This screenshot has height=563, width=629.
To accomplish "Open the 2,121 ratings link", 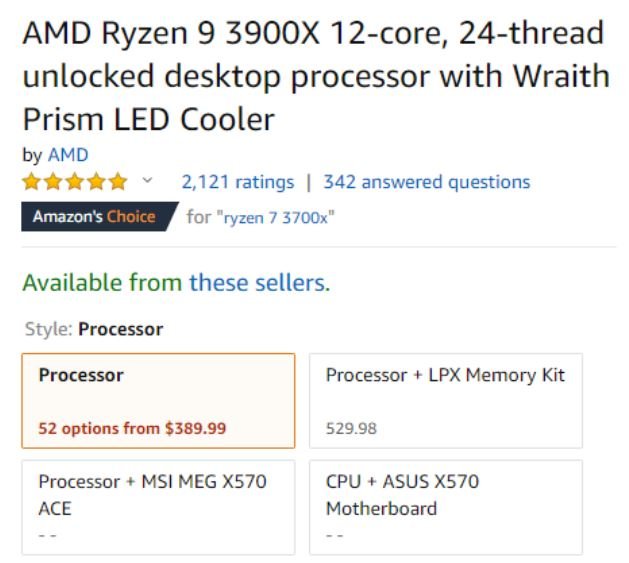I will 237,182.
